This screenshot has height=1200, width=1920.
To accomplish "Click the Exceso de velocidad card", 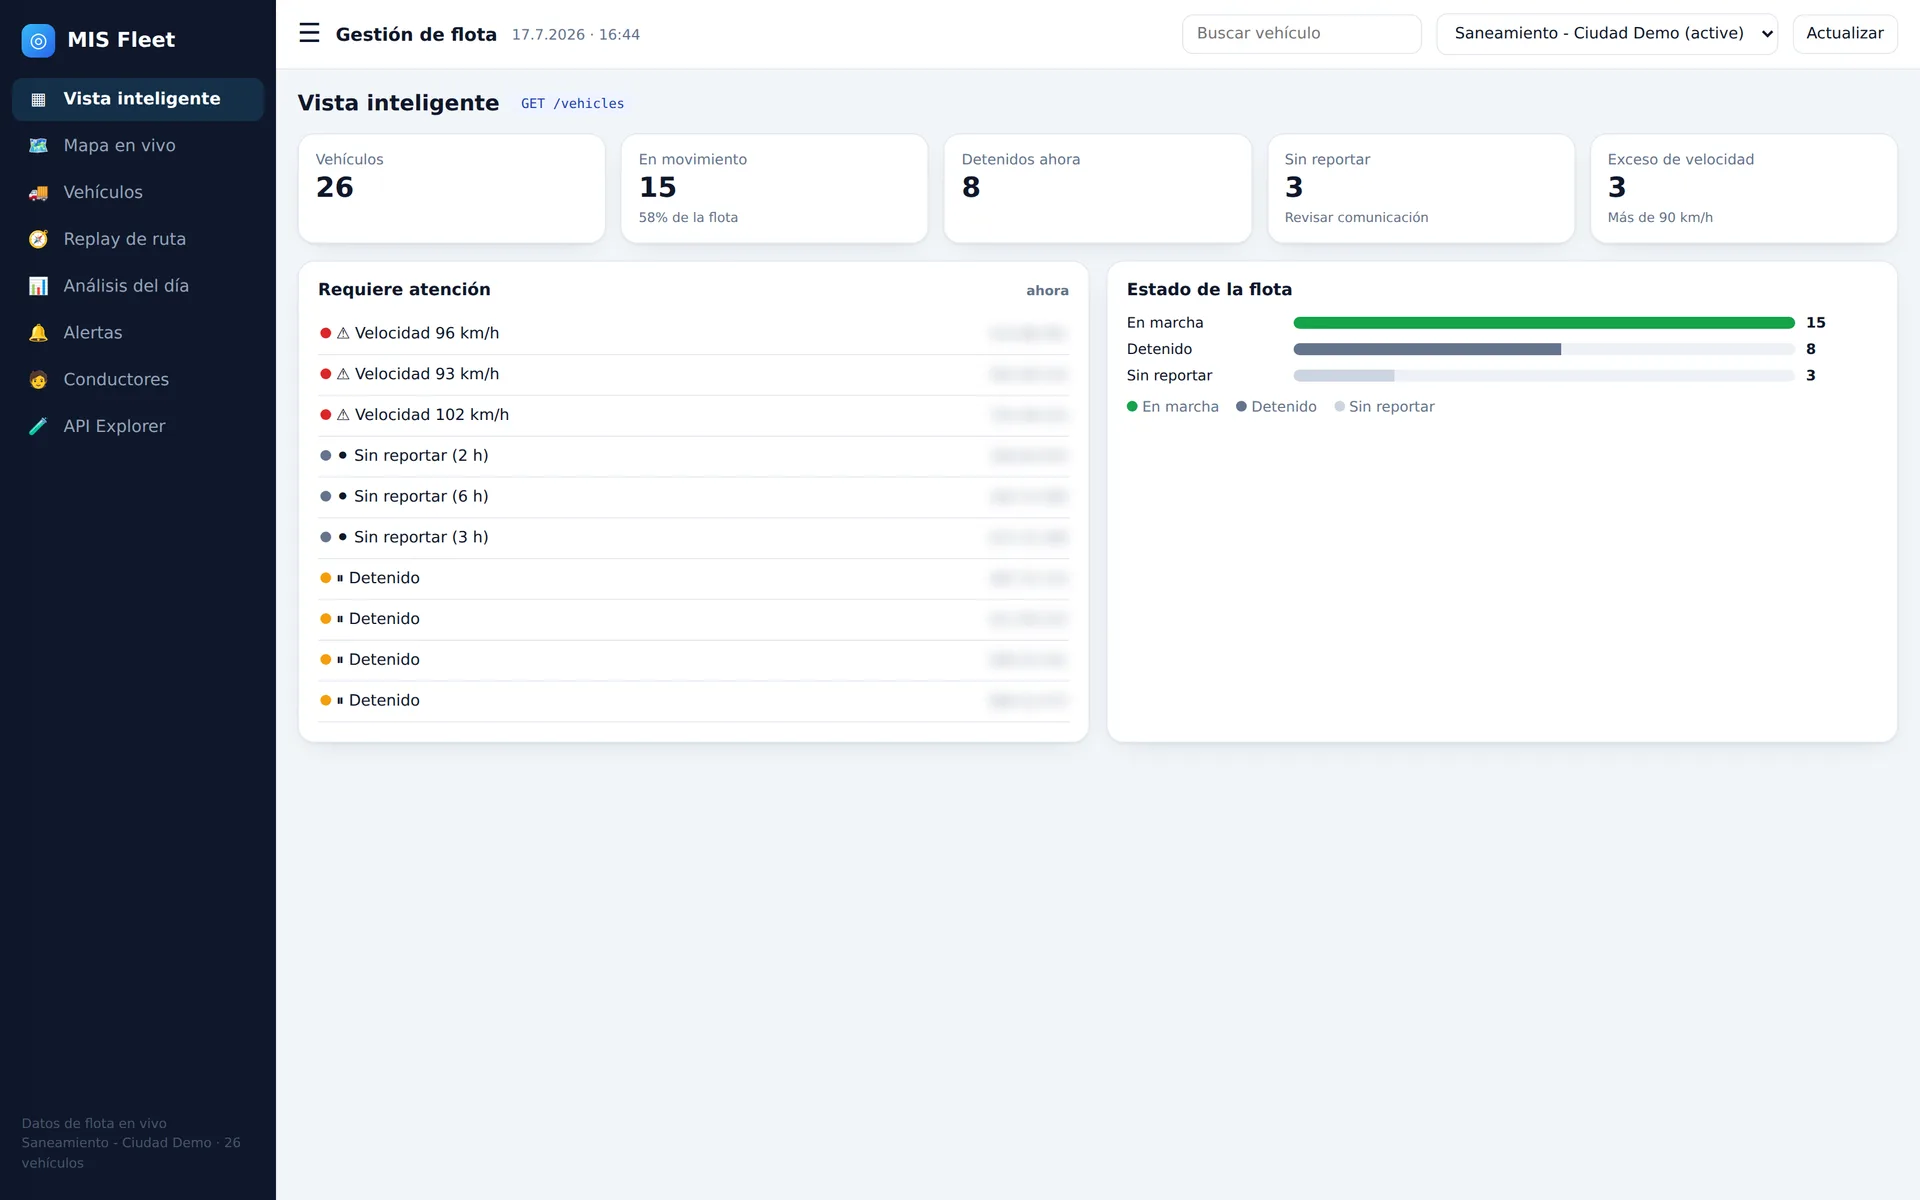I will pos(1743,188).
